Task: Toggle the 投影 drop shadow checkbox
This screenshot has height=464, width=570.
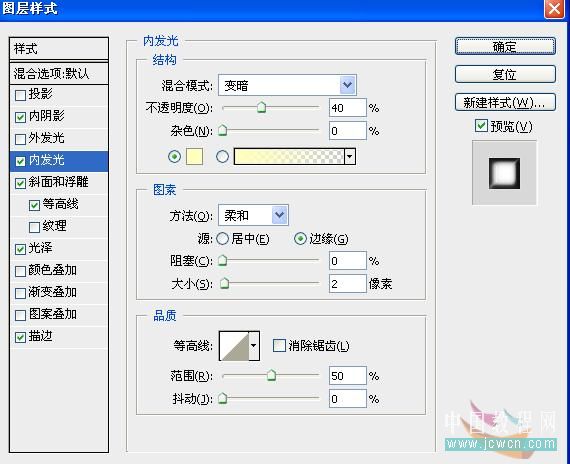Action: [x=20, y=95]
